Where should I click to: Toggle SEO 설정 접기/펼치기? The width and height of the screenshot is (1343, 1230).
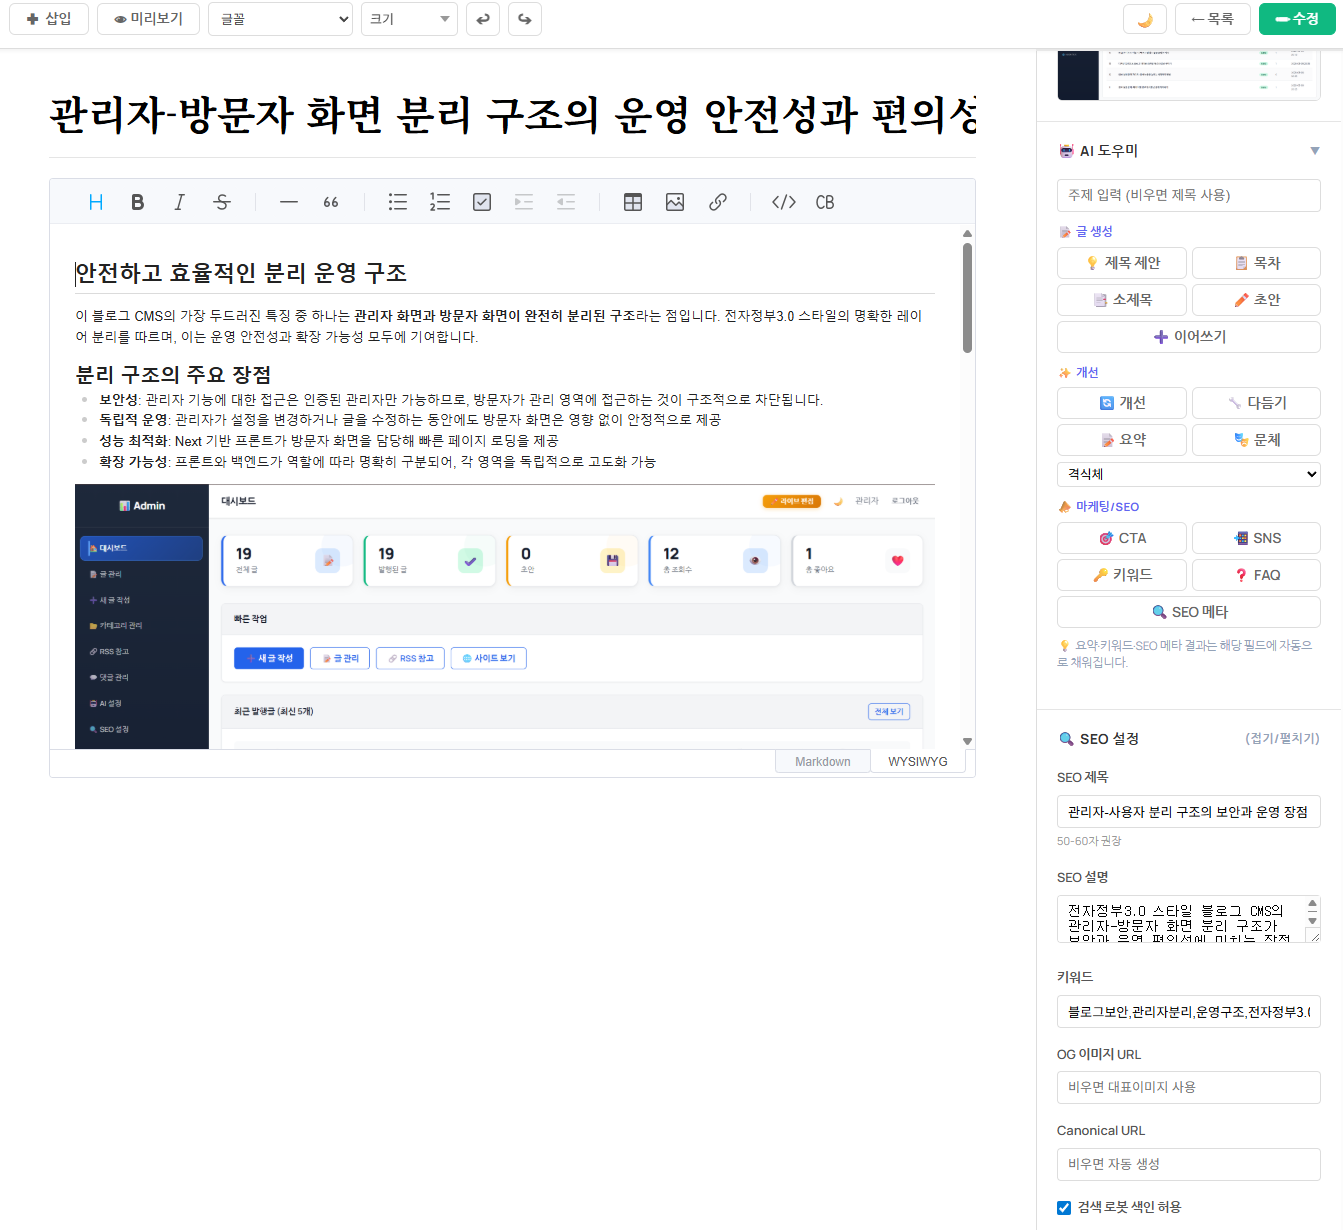coord(1281,738)
